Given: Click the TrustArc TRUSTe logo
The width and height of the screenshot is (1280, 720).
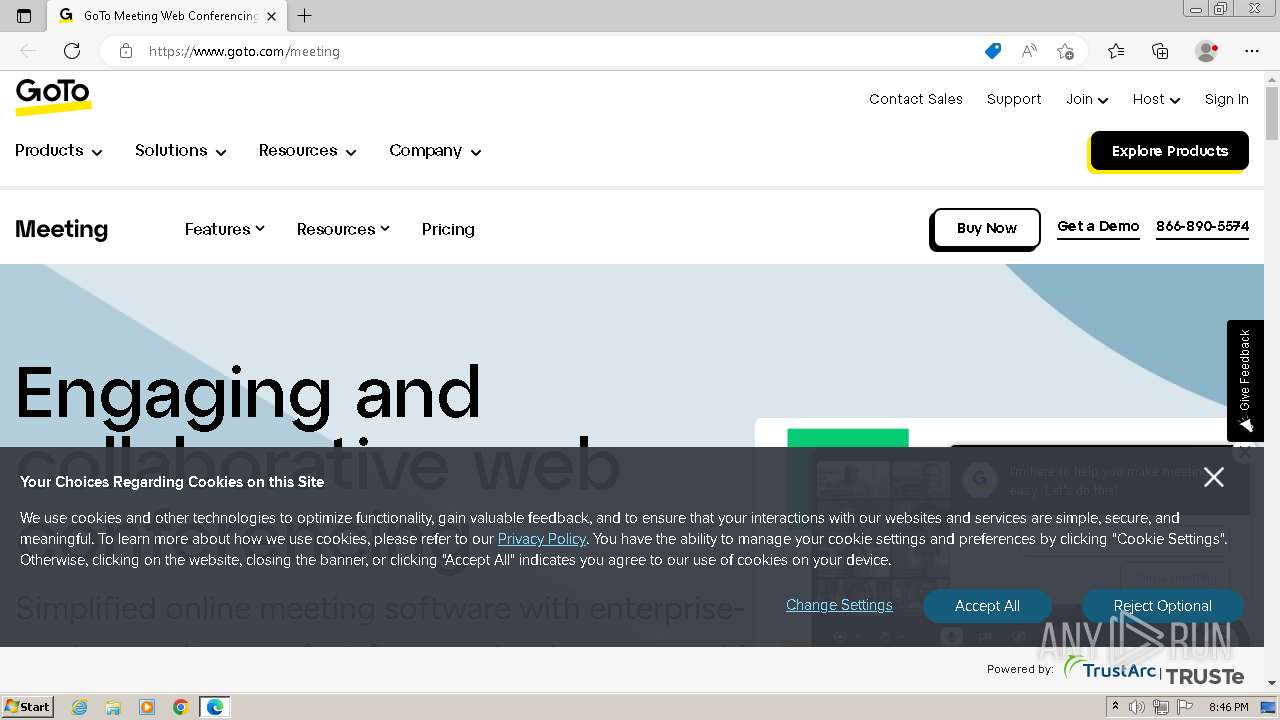Looking at the screenshot, I should point(1153,671).
